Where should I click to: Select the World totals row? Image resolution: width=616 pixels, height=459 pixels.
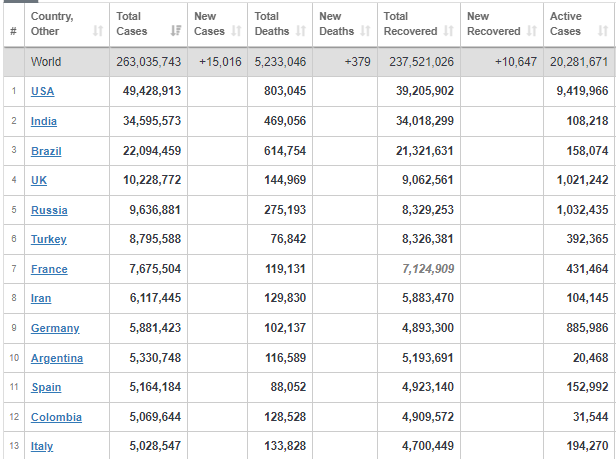[309, 62]
